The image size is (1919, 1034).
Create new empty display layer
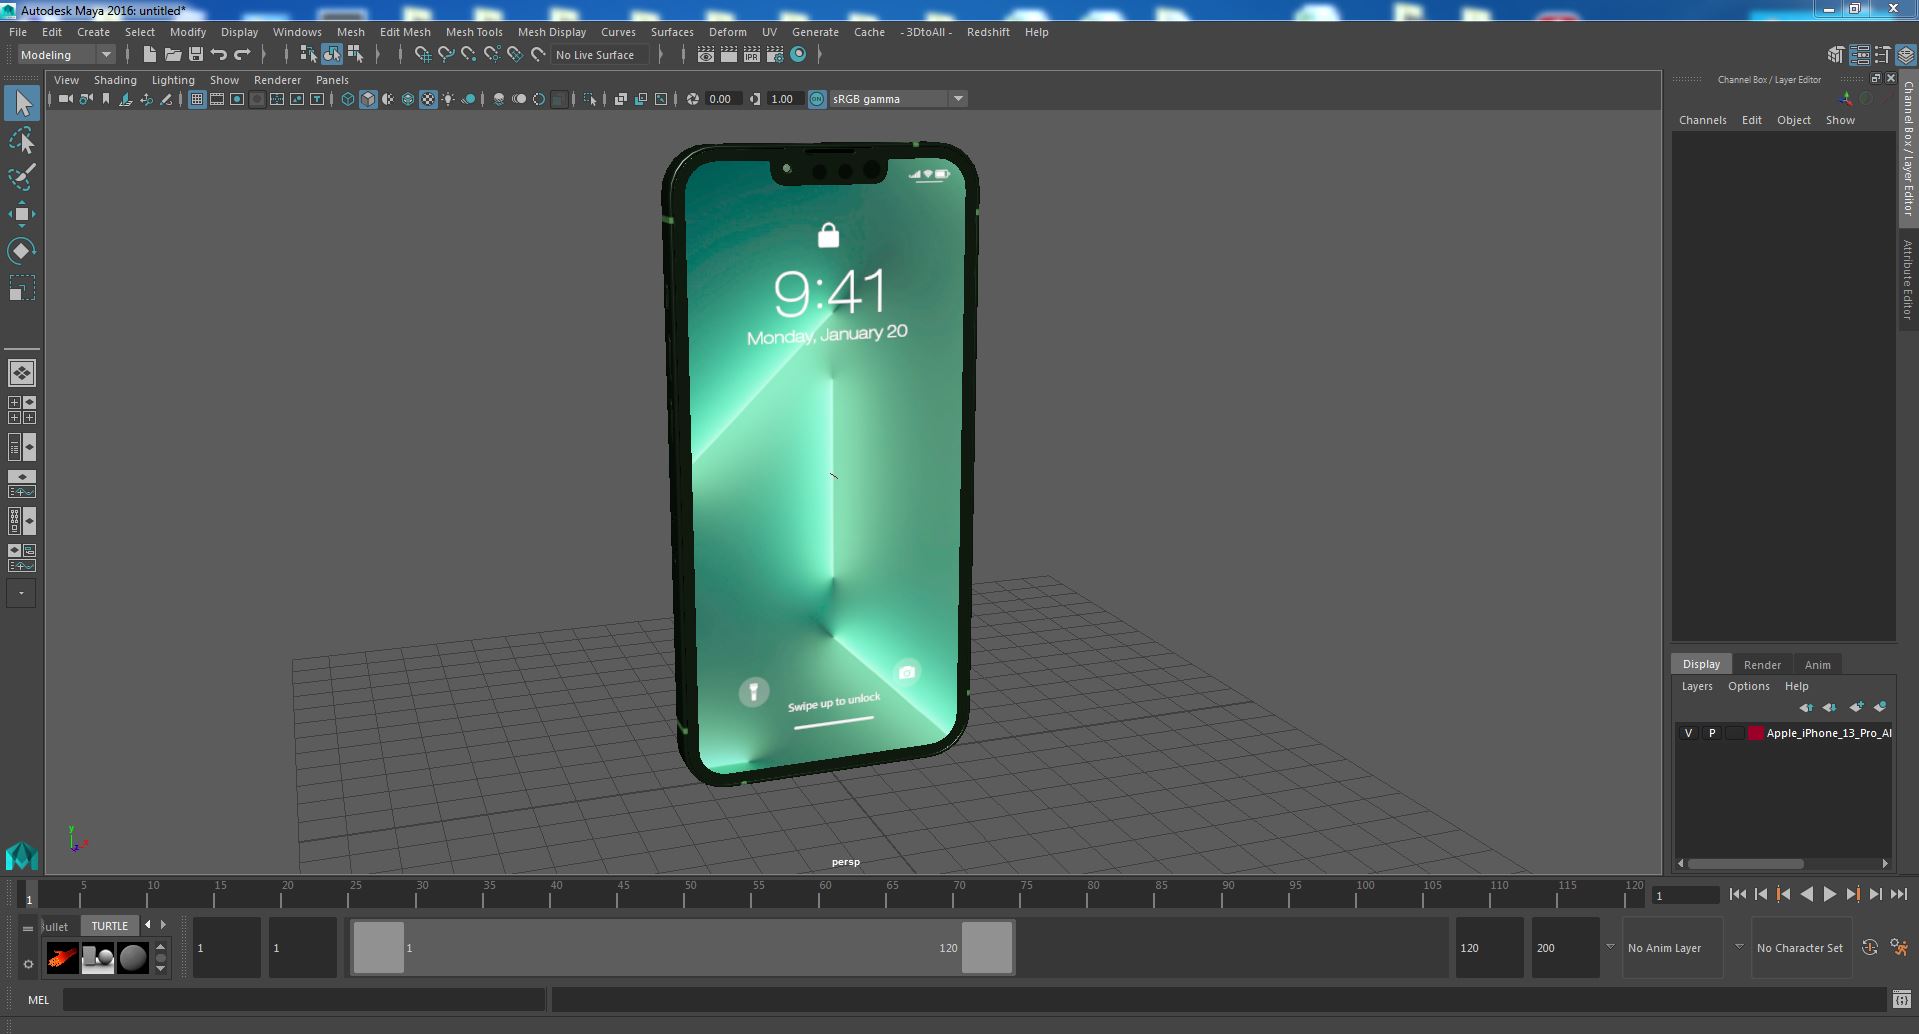[x=1856, y=707]
